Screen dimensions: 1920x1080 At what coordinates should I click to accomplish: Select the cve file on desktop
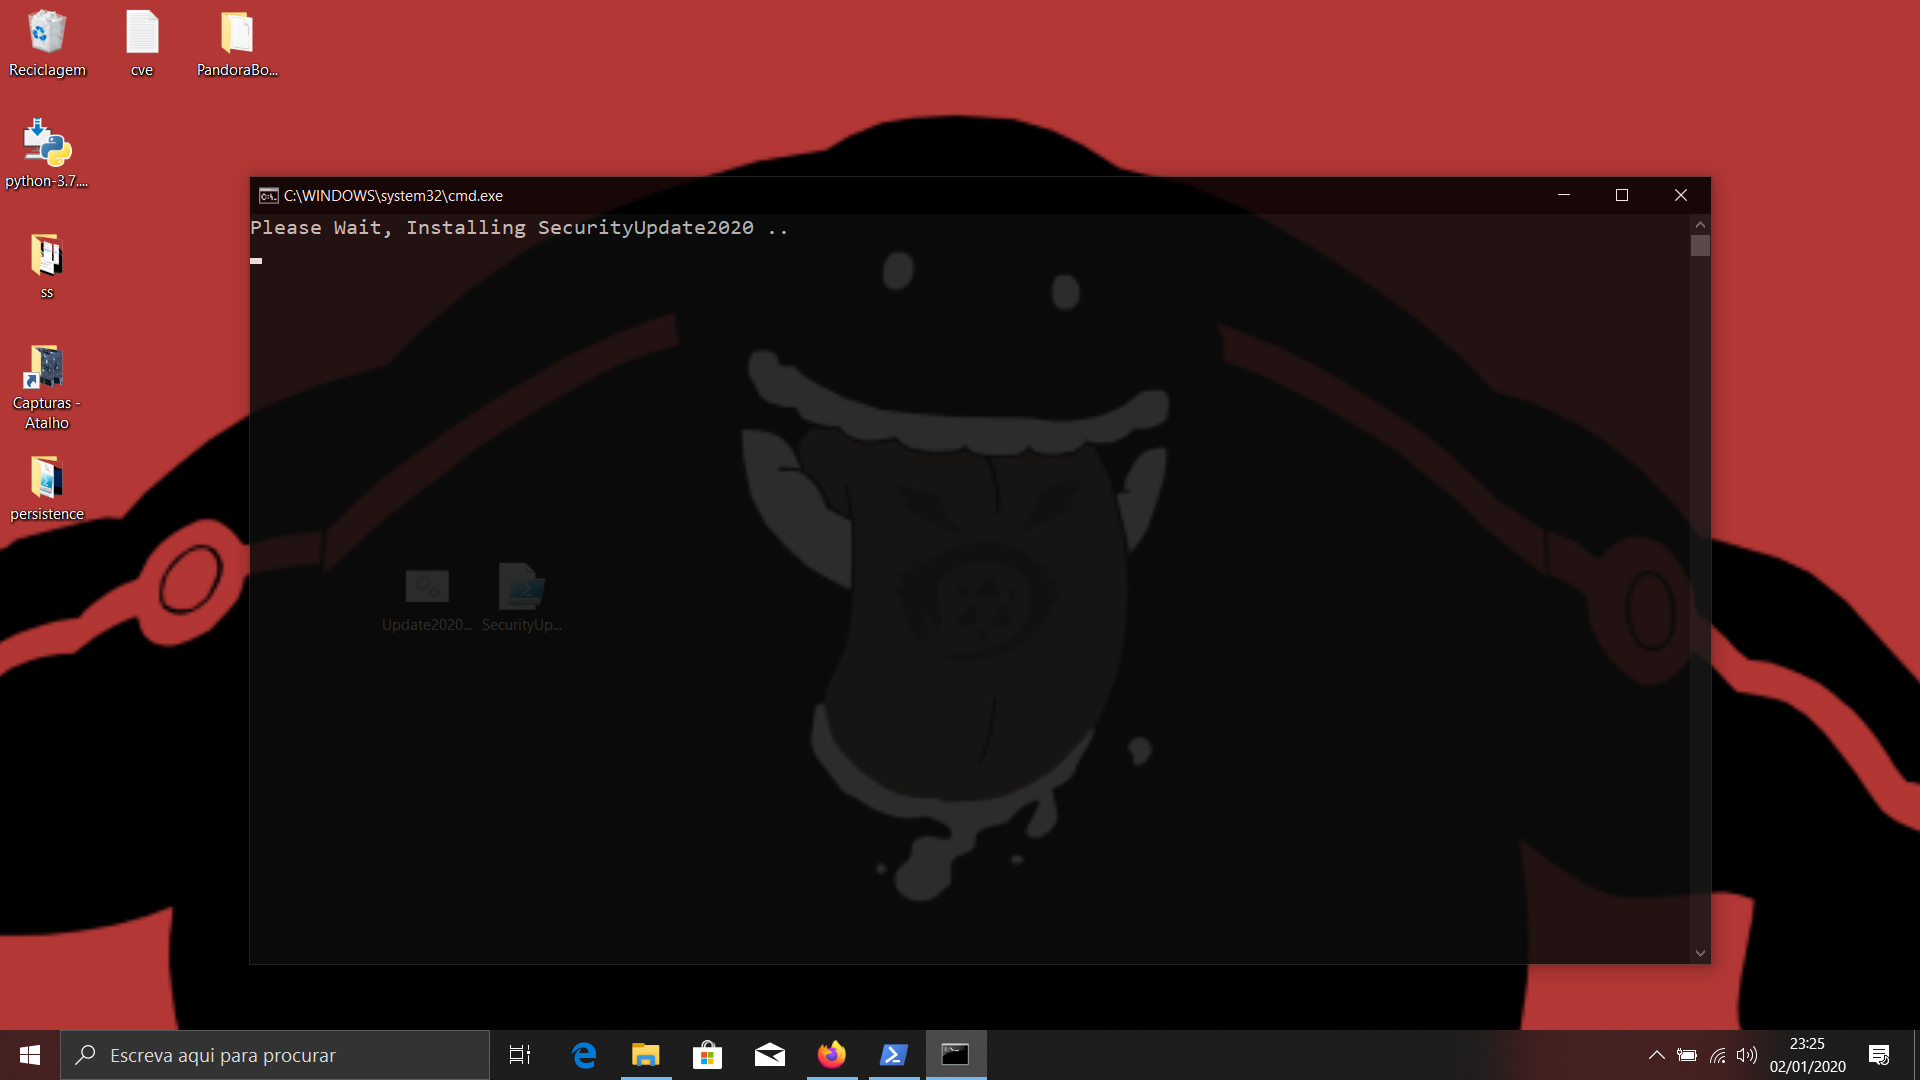point(142,34)
